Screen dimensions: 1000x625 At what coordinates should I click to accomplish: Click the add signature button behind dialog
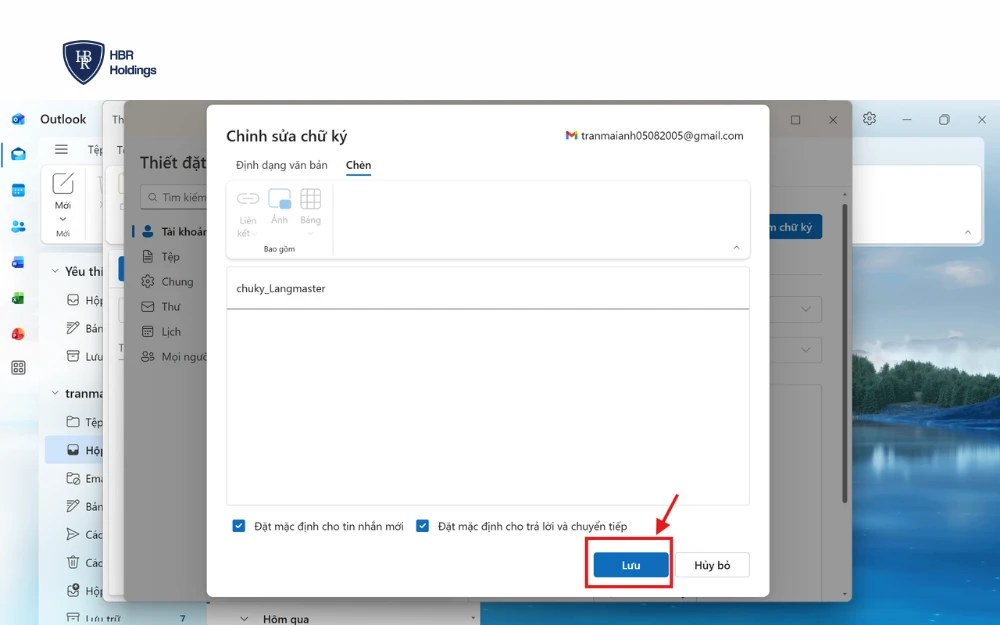tap(795, 227)
